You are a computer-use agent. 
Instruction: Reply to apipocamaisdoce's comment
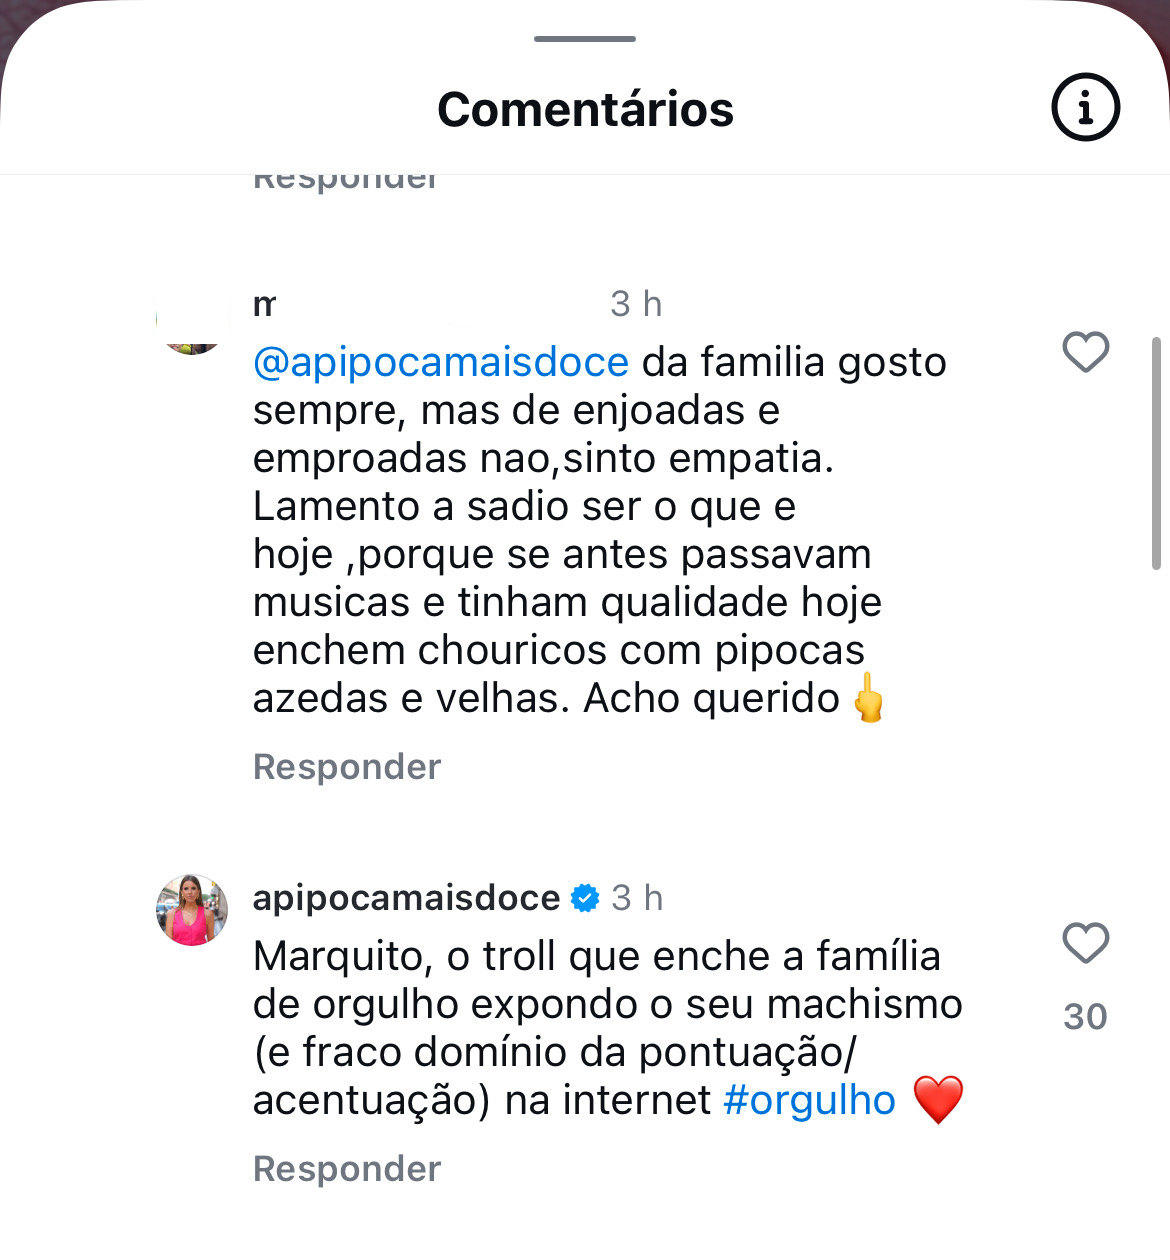coord(347,1169)
